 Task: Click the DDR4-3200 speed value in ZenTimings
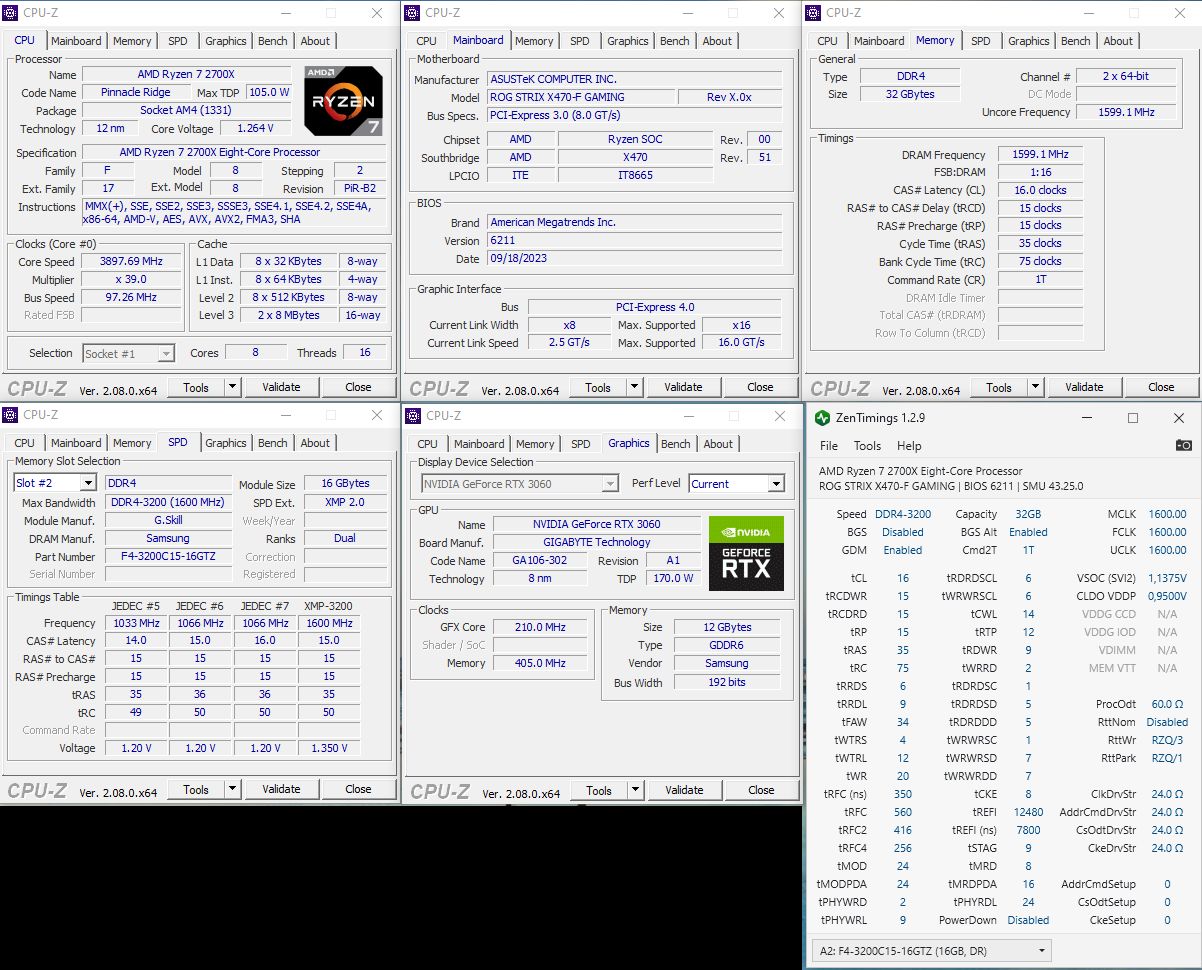coord(903,514)
